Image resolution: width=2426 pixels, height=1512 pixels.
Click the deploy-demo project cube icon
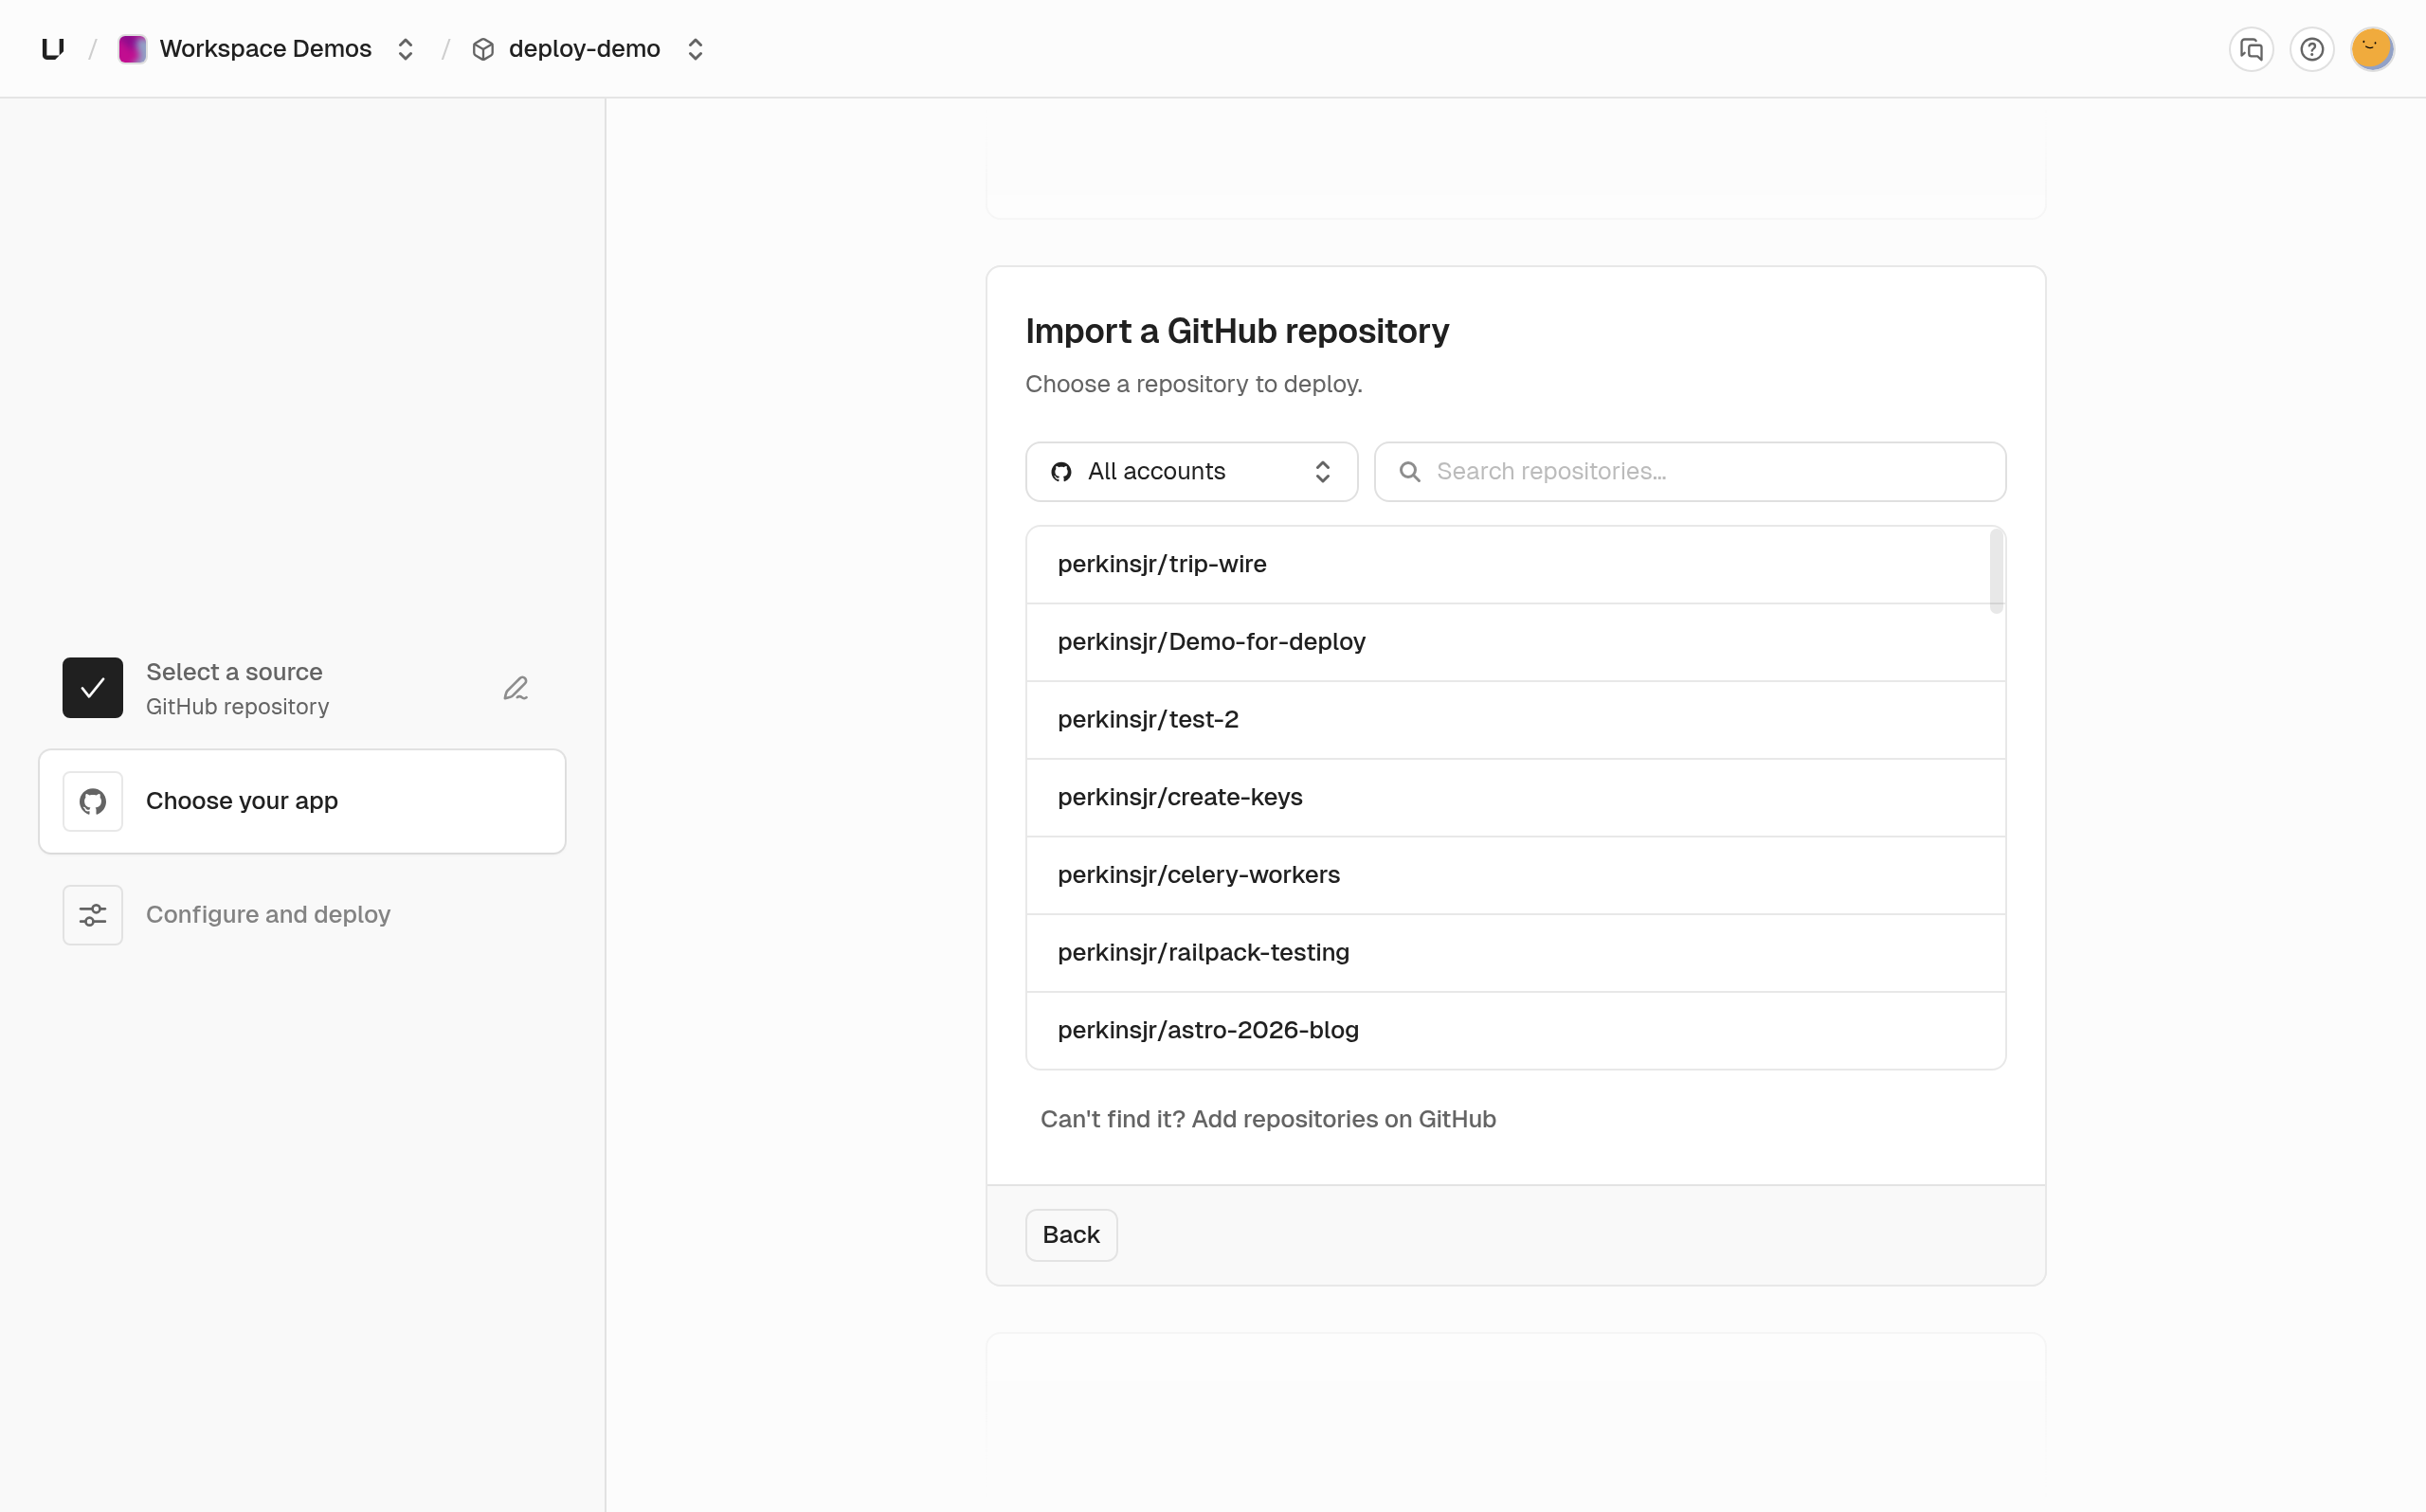[x=483, y=49]
